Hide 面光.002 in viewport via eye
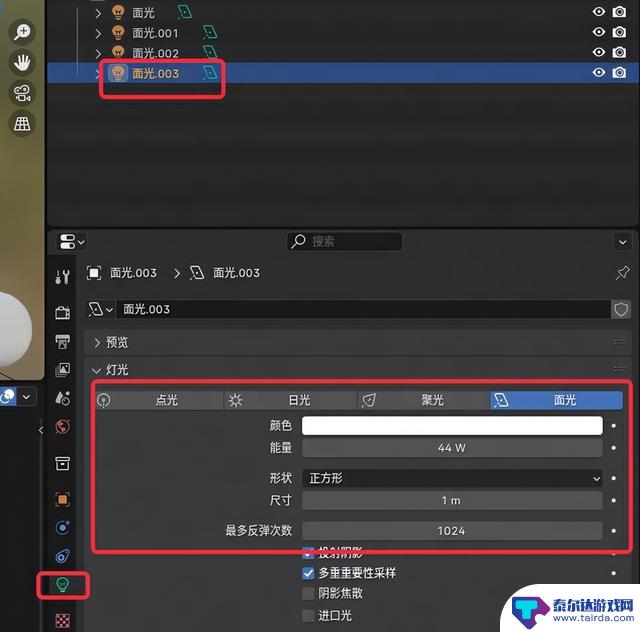The width and height of the screenshot is (640, 632). coord(599,52)
